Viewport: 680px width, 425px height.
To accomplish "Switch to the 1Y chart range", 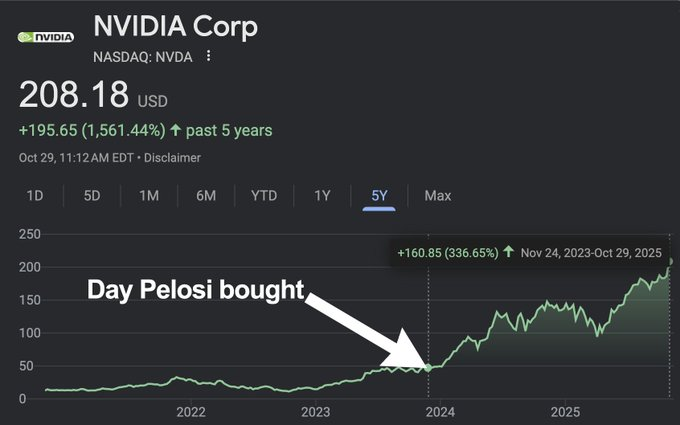I will (x=322, y=196).
